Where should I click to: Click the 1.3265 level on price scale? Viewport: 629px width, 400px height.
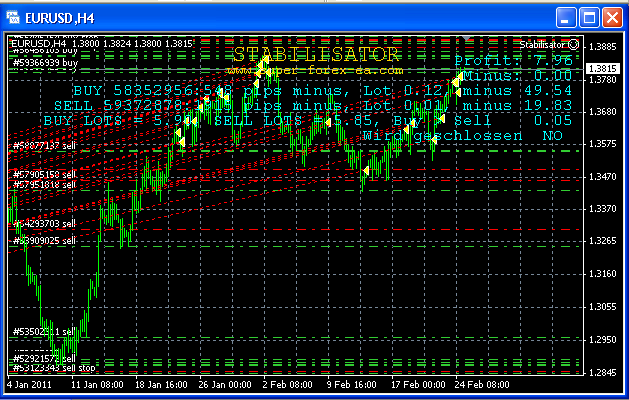coord(603,241)
